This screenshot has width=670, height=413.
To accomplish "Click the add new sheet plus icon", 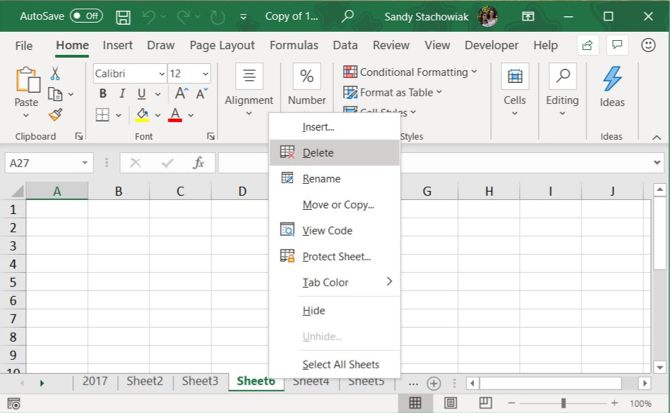I will pyautogui.click(x=434, y=384).
